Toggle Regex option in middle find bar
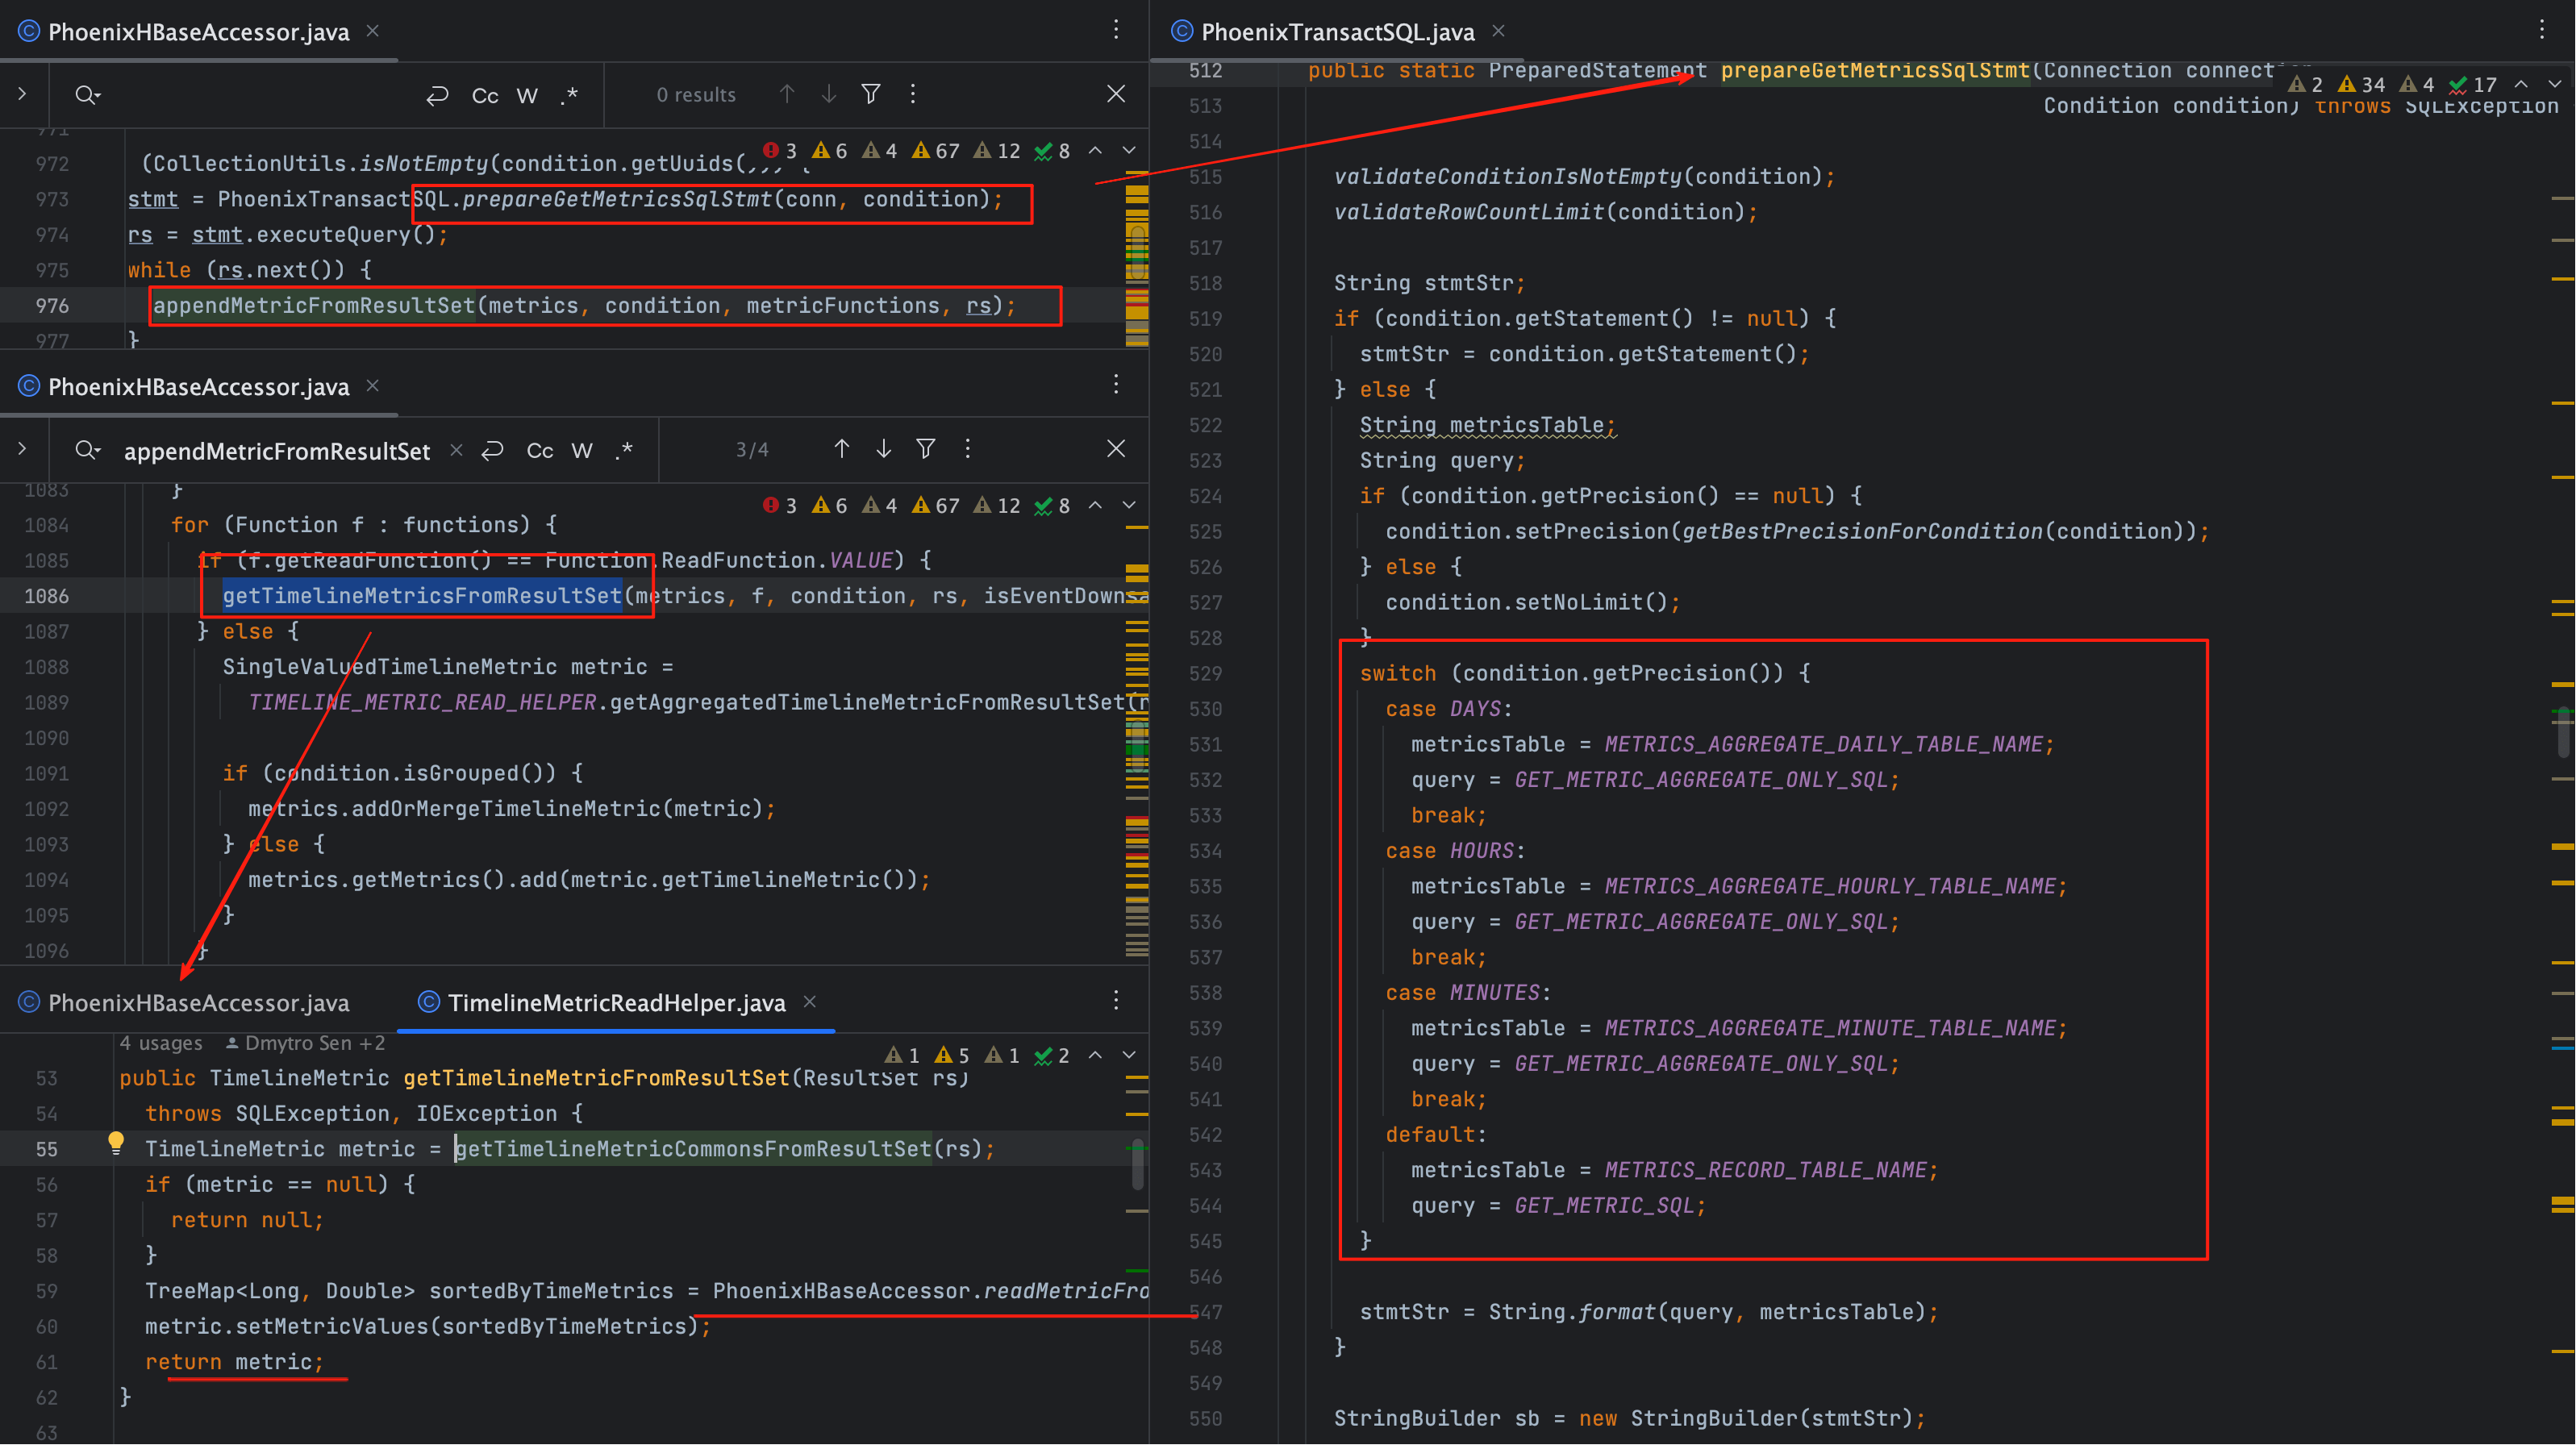Image resolution: width=2576 pixels, height=1445 pixels. (x=624, y=450)
